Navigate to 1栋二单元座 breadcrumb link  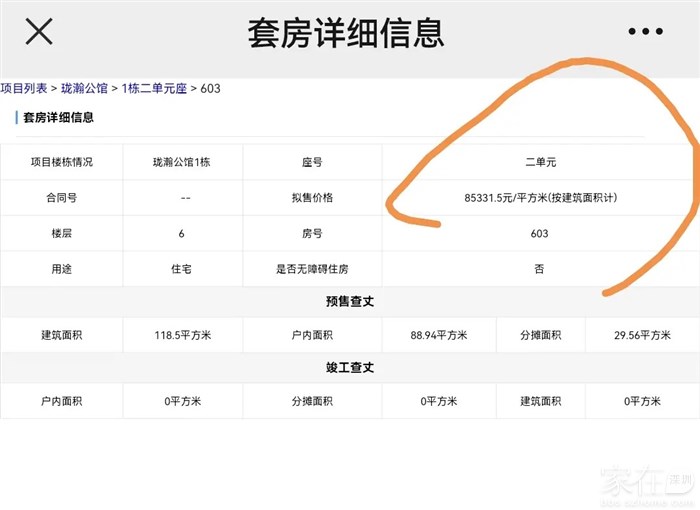[153, 89]
